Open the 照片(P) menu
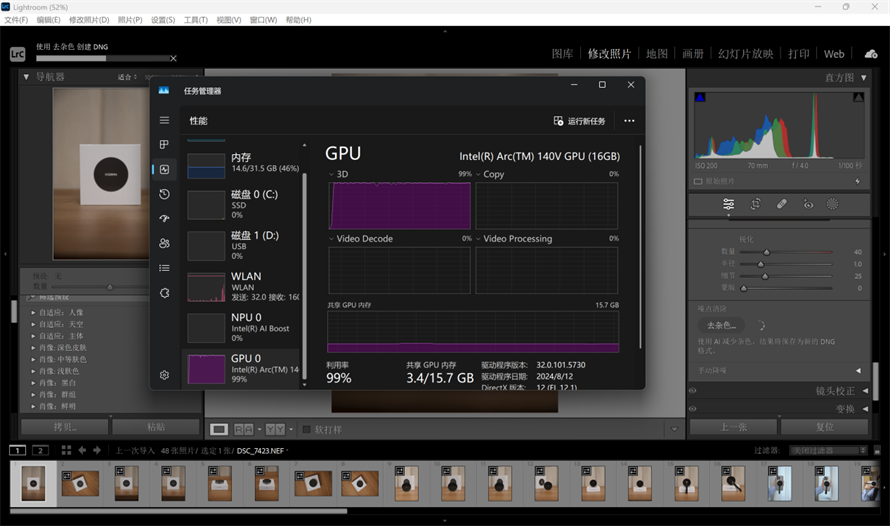The height and width of the screenshot is (526, 890). point(130,20)
